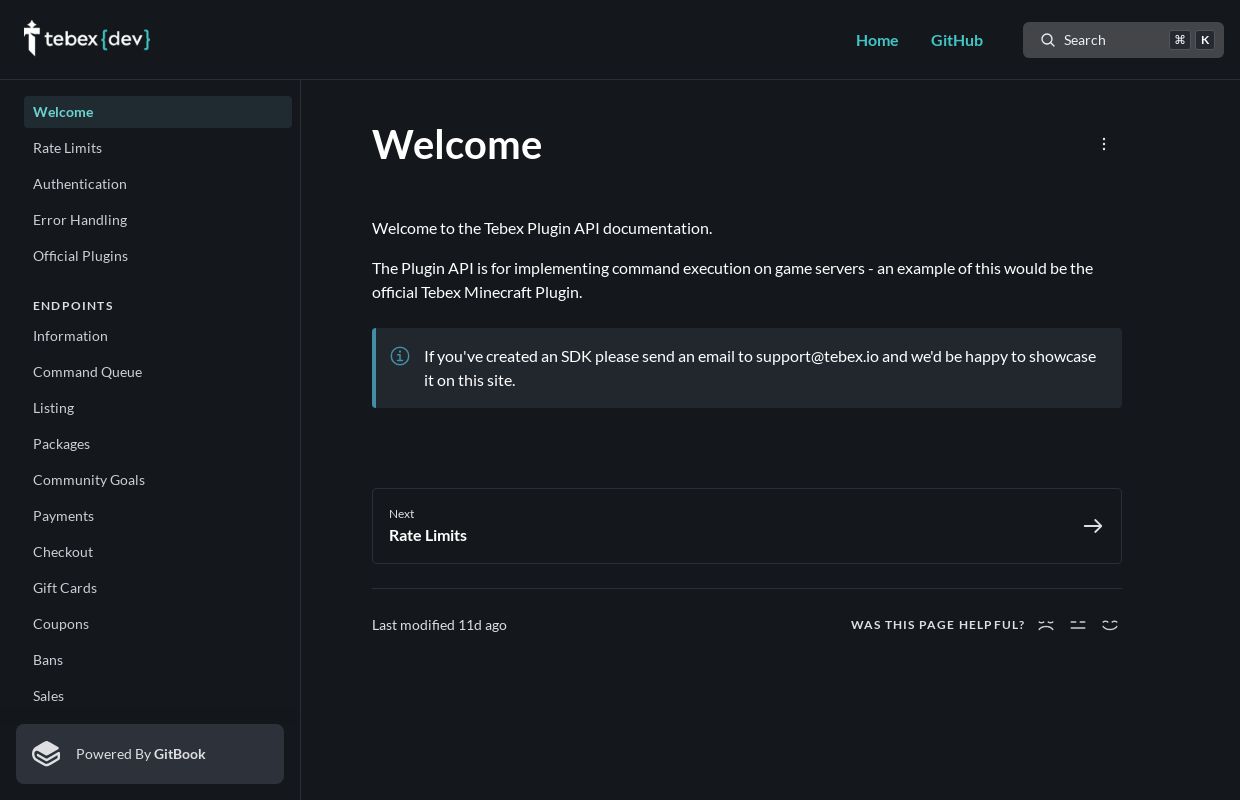Screen dimensions: 1240x800
Task: Click the 'WAS THIS PAGE HELPFUL?' label
Action: [938, 625]
